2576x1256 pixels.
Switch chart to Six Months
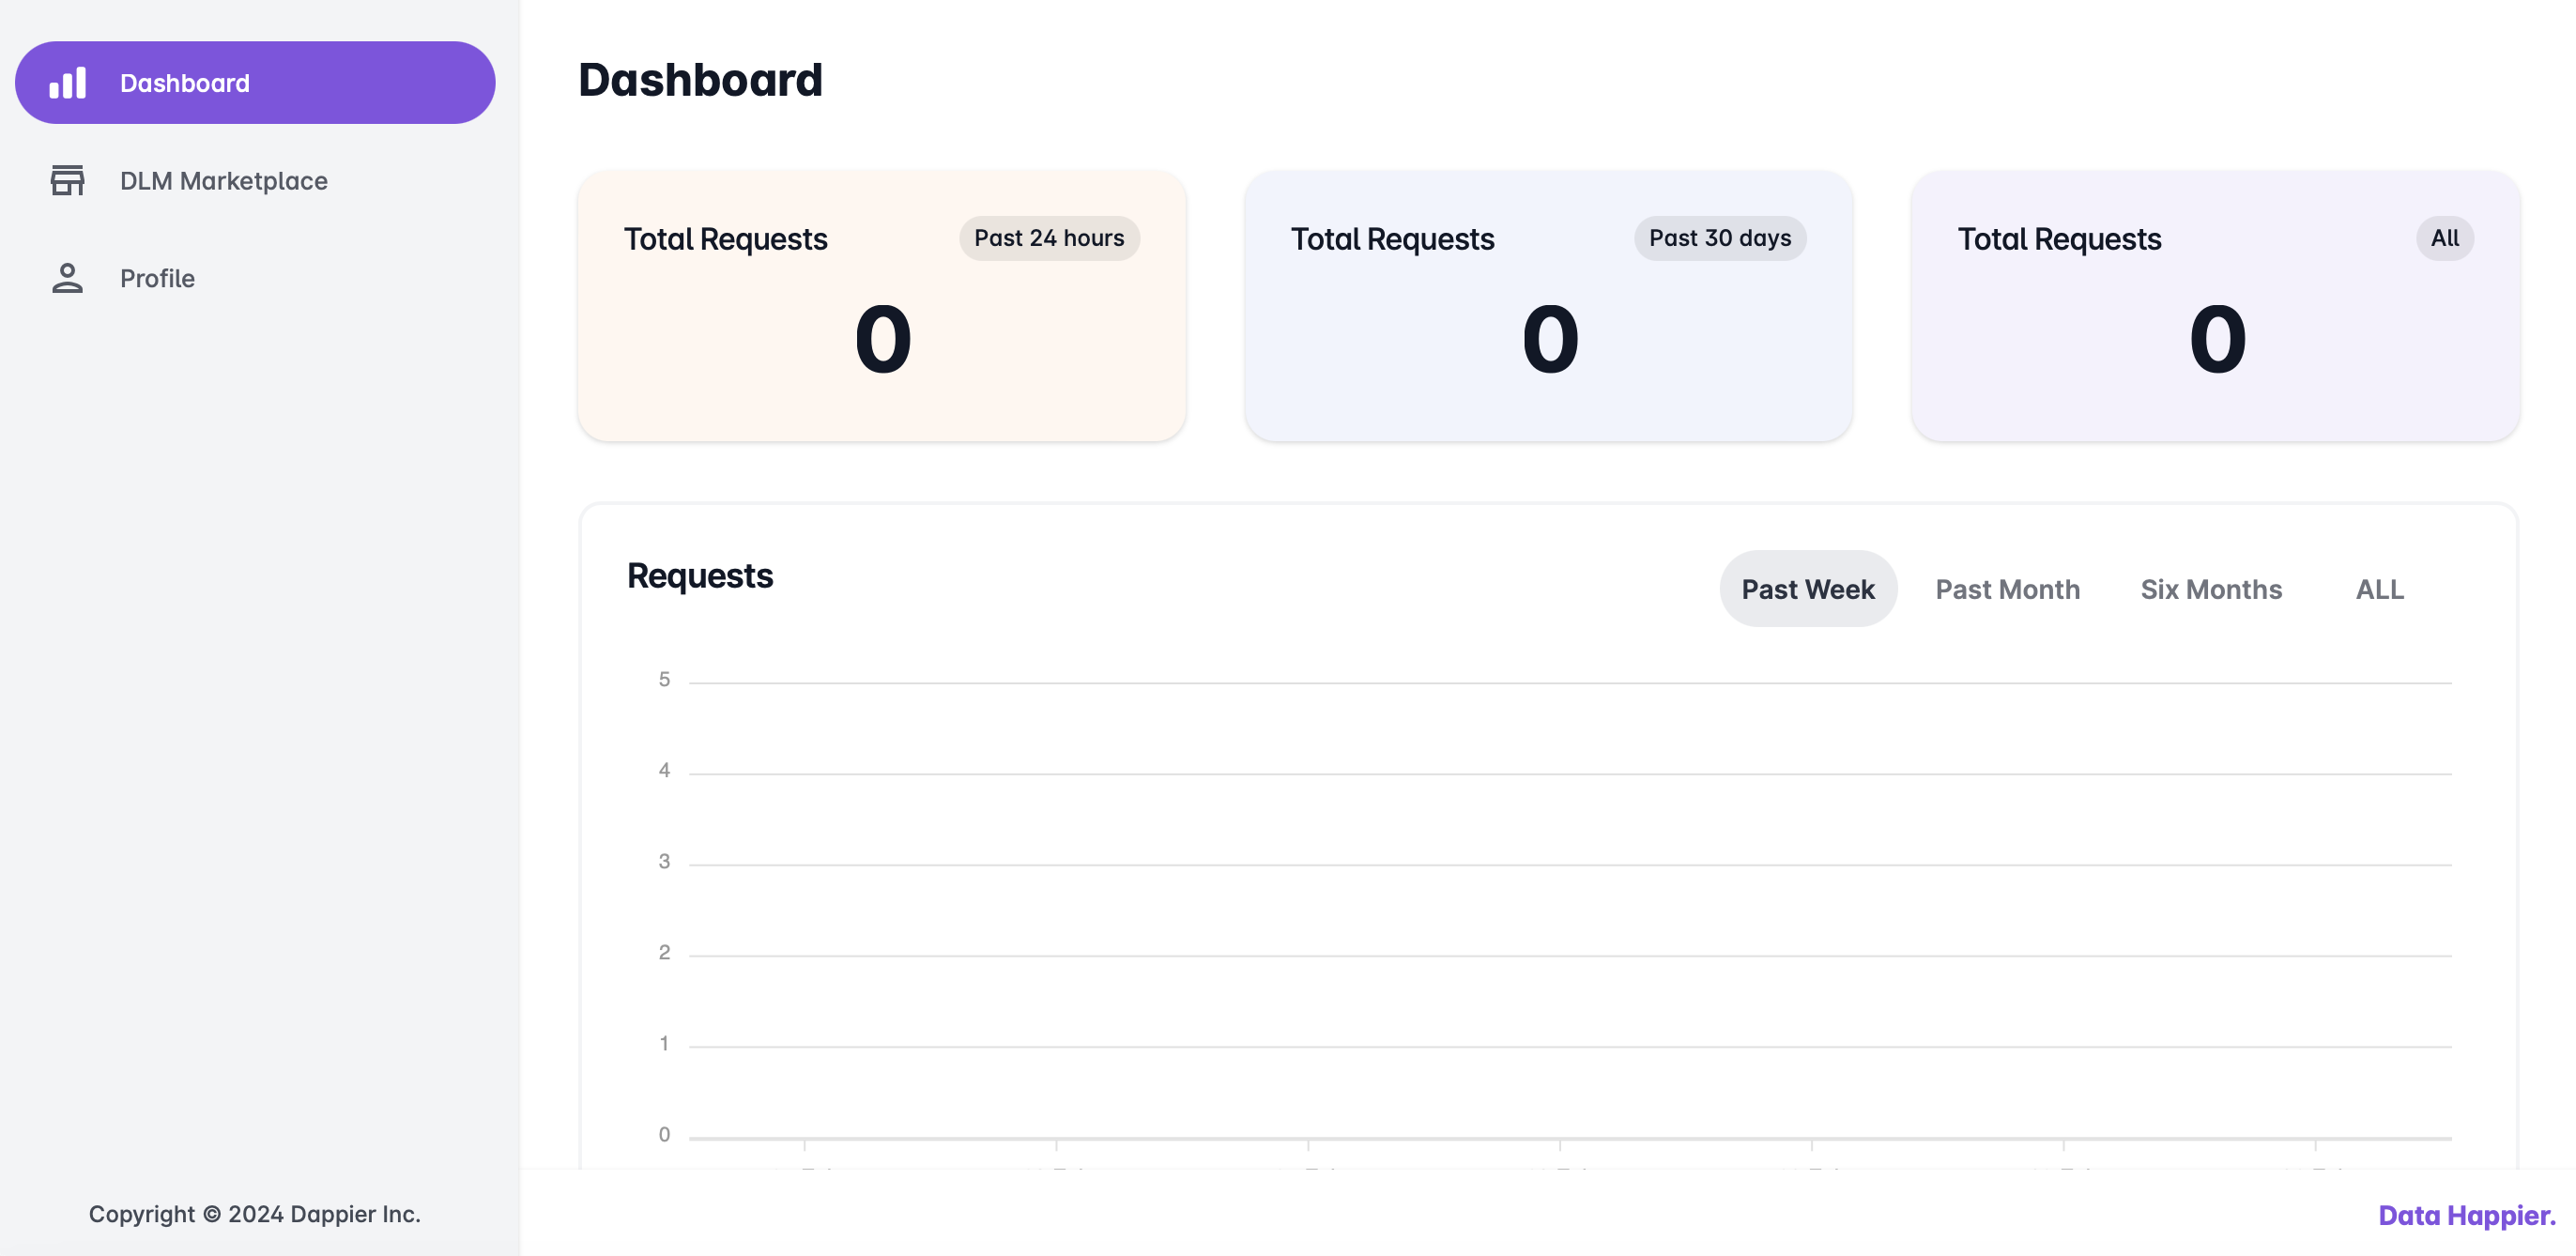coord(2210,589)
